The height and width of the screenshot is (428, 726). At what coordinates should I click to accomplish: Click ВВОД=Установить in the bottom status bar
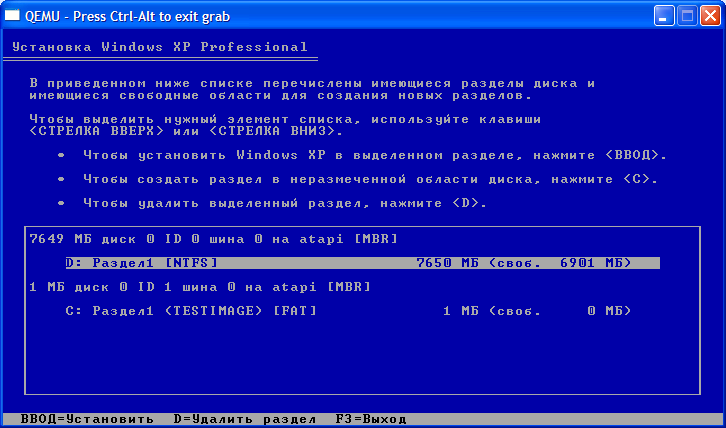click(x=80, y=419)
